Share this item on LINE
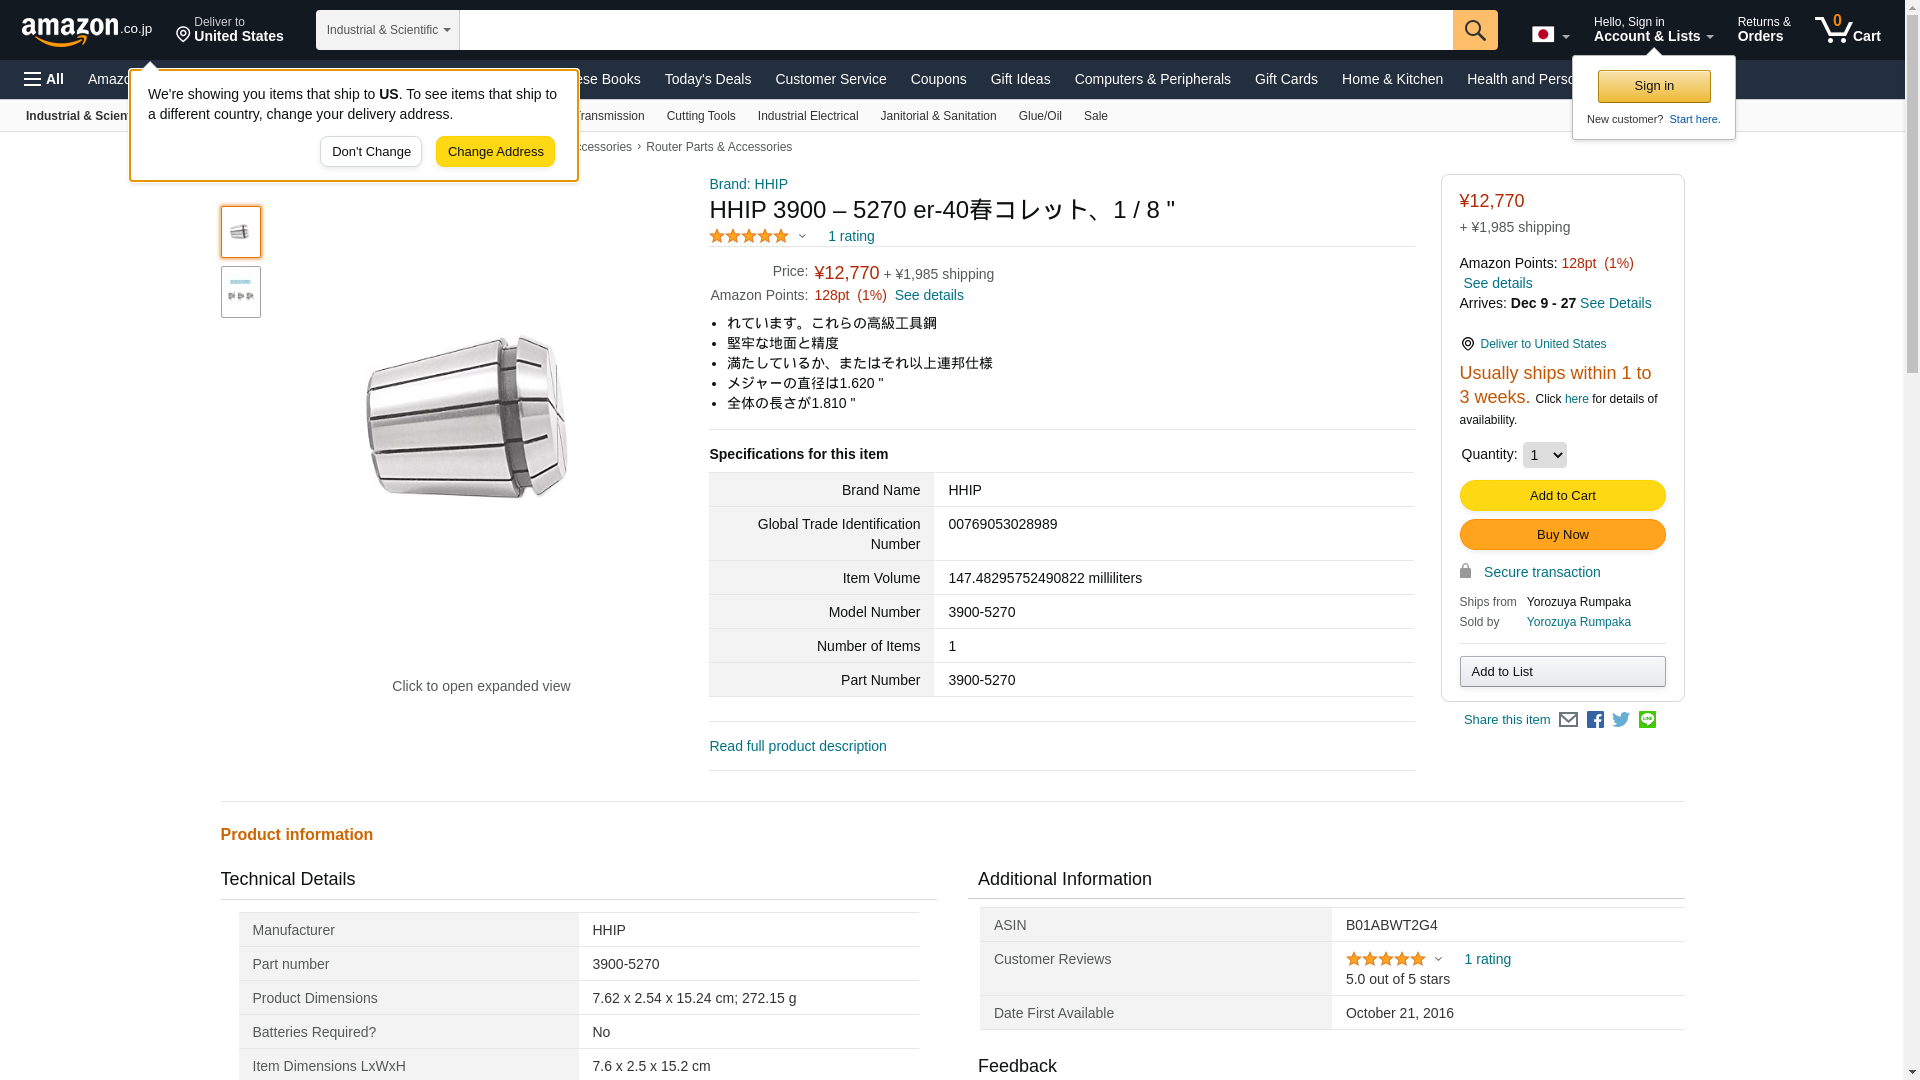This screenshot has width=1920, height=1080. point(1647,720)
